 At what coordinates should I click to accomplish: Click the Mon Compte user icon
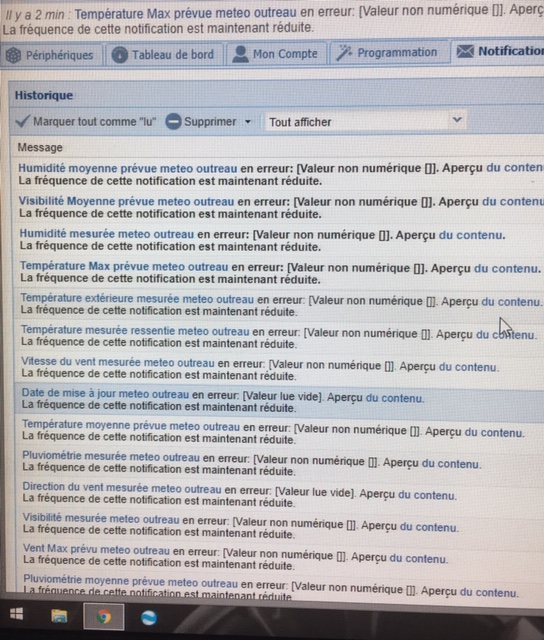click(x=240, y=54)
